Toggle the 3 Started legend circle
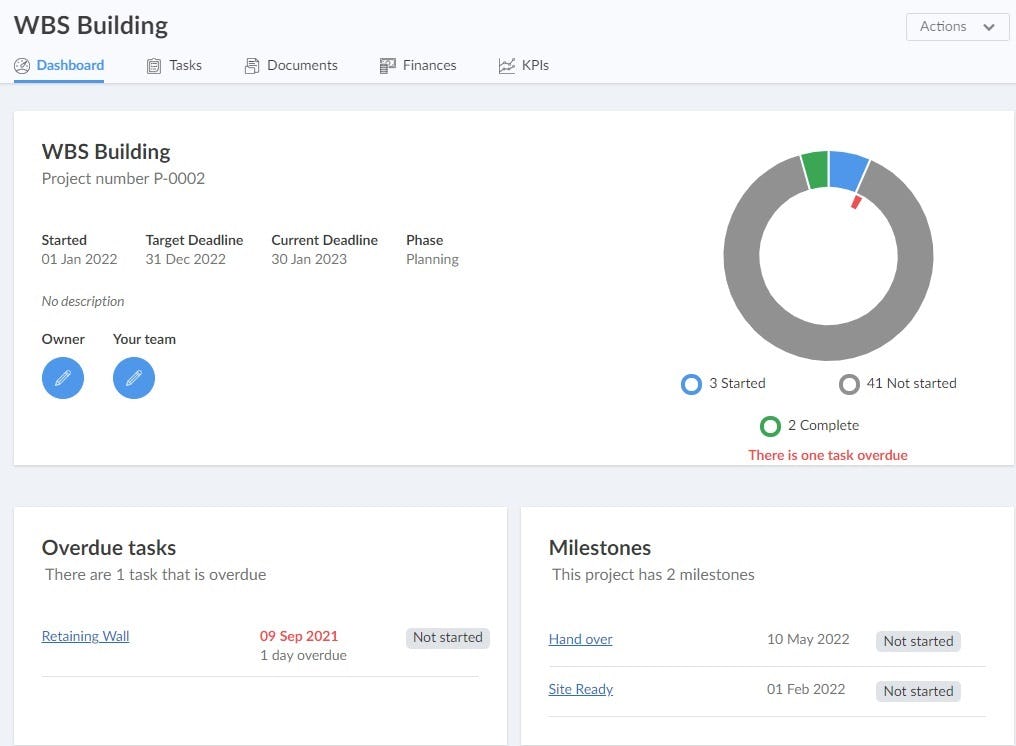 coord(691,384)
